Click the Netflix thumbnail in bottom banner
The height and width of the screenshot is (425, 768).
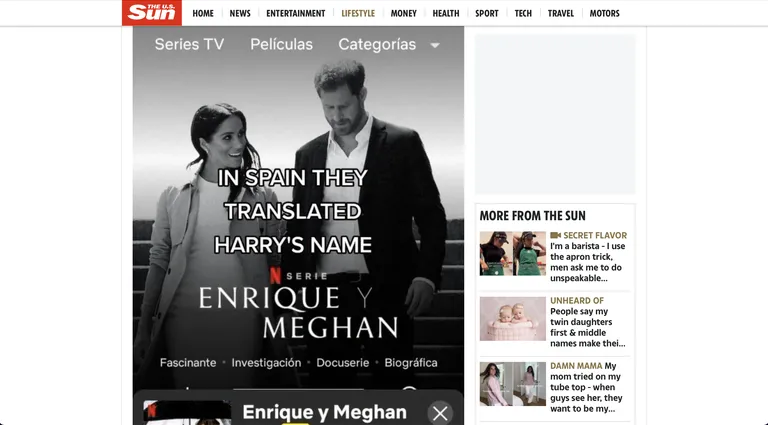pos(187,412)
